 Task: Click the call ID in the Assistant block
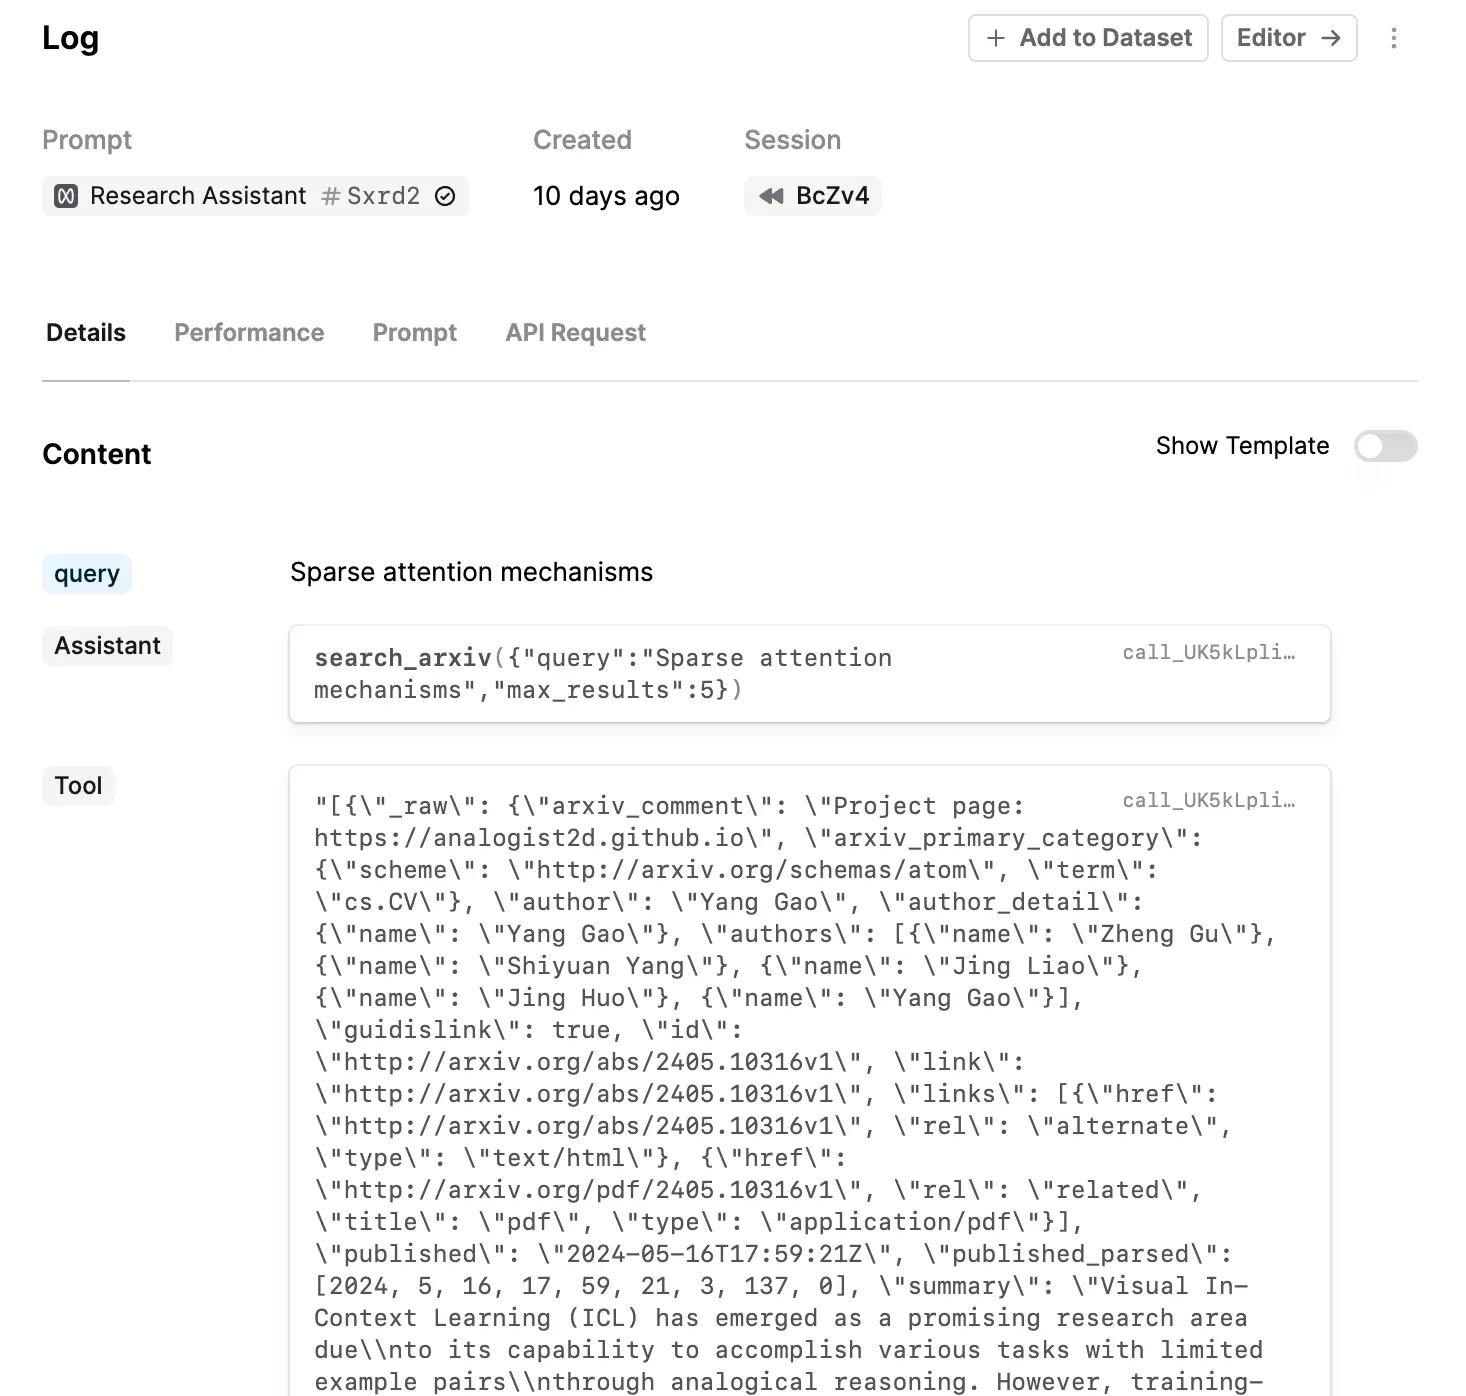pos(1208,653)
